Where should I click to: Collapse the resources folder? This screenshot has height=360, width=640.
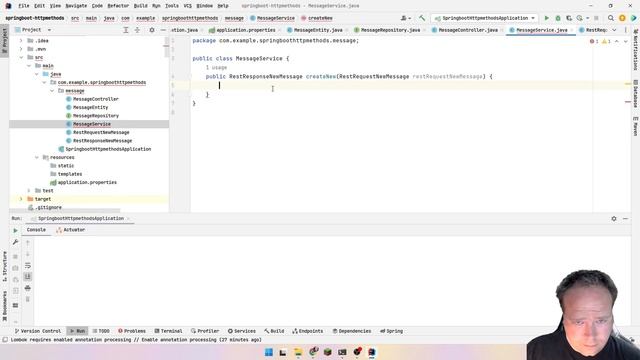click(37, 157)
